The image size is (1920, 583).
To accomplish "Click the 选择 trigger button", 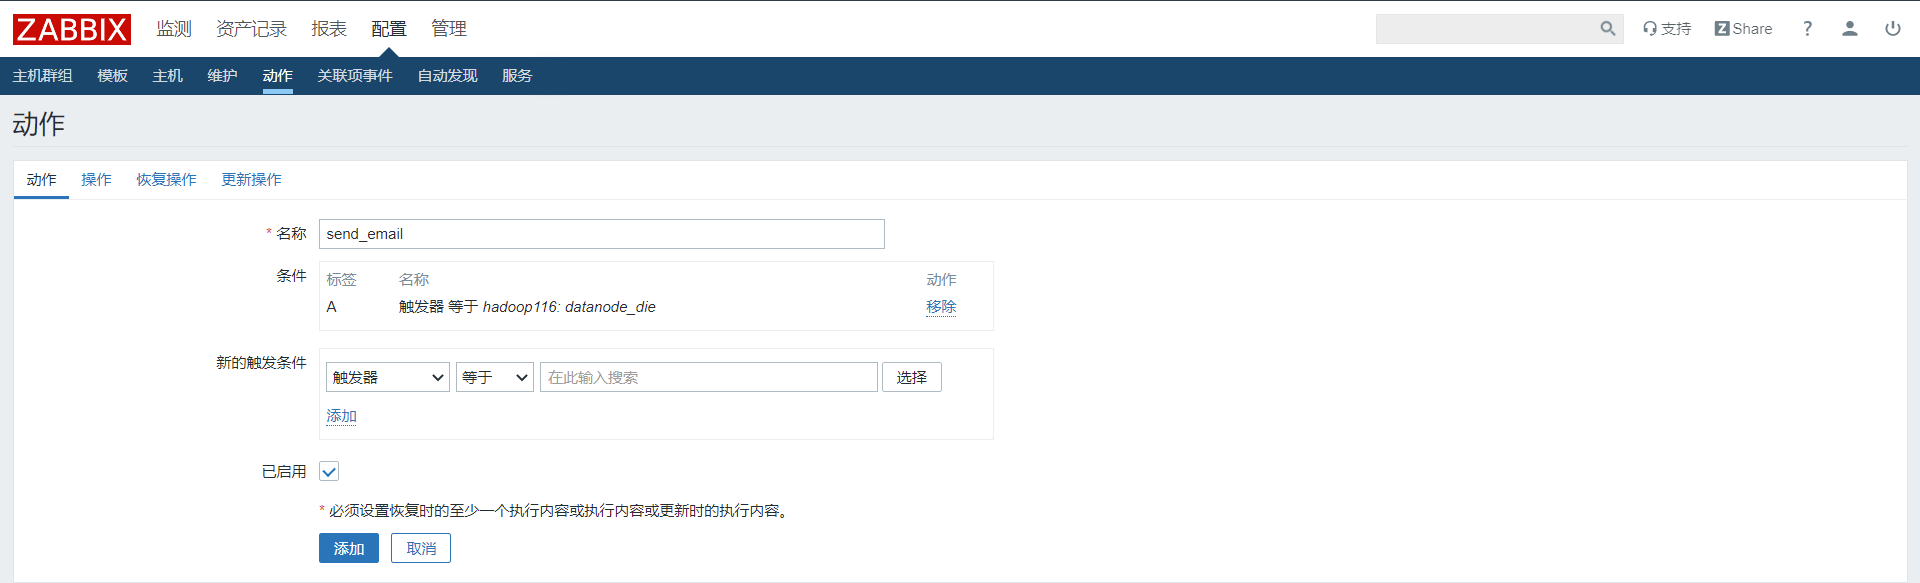I will click(x=912, y=377).
